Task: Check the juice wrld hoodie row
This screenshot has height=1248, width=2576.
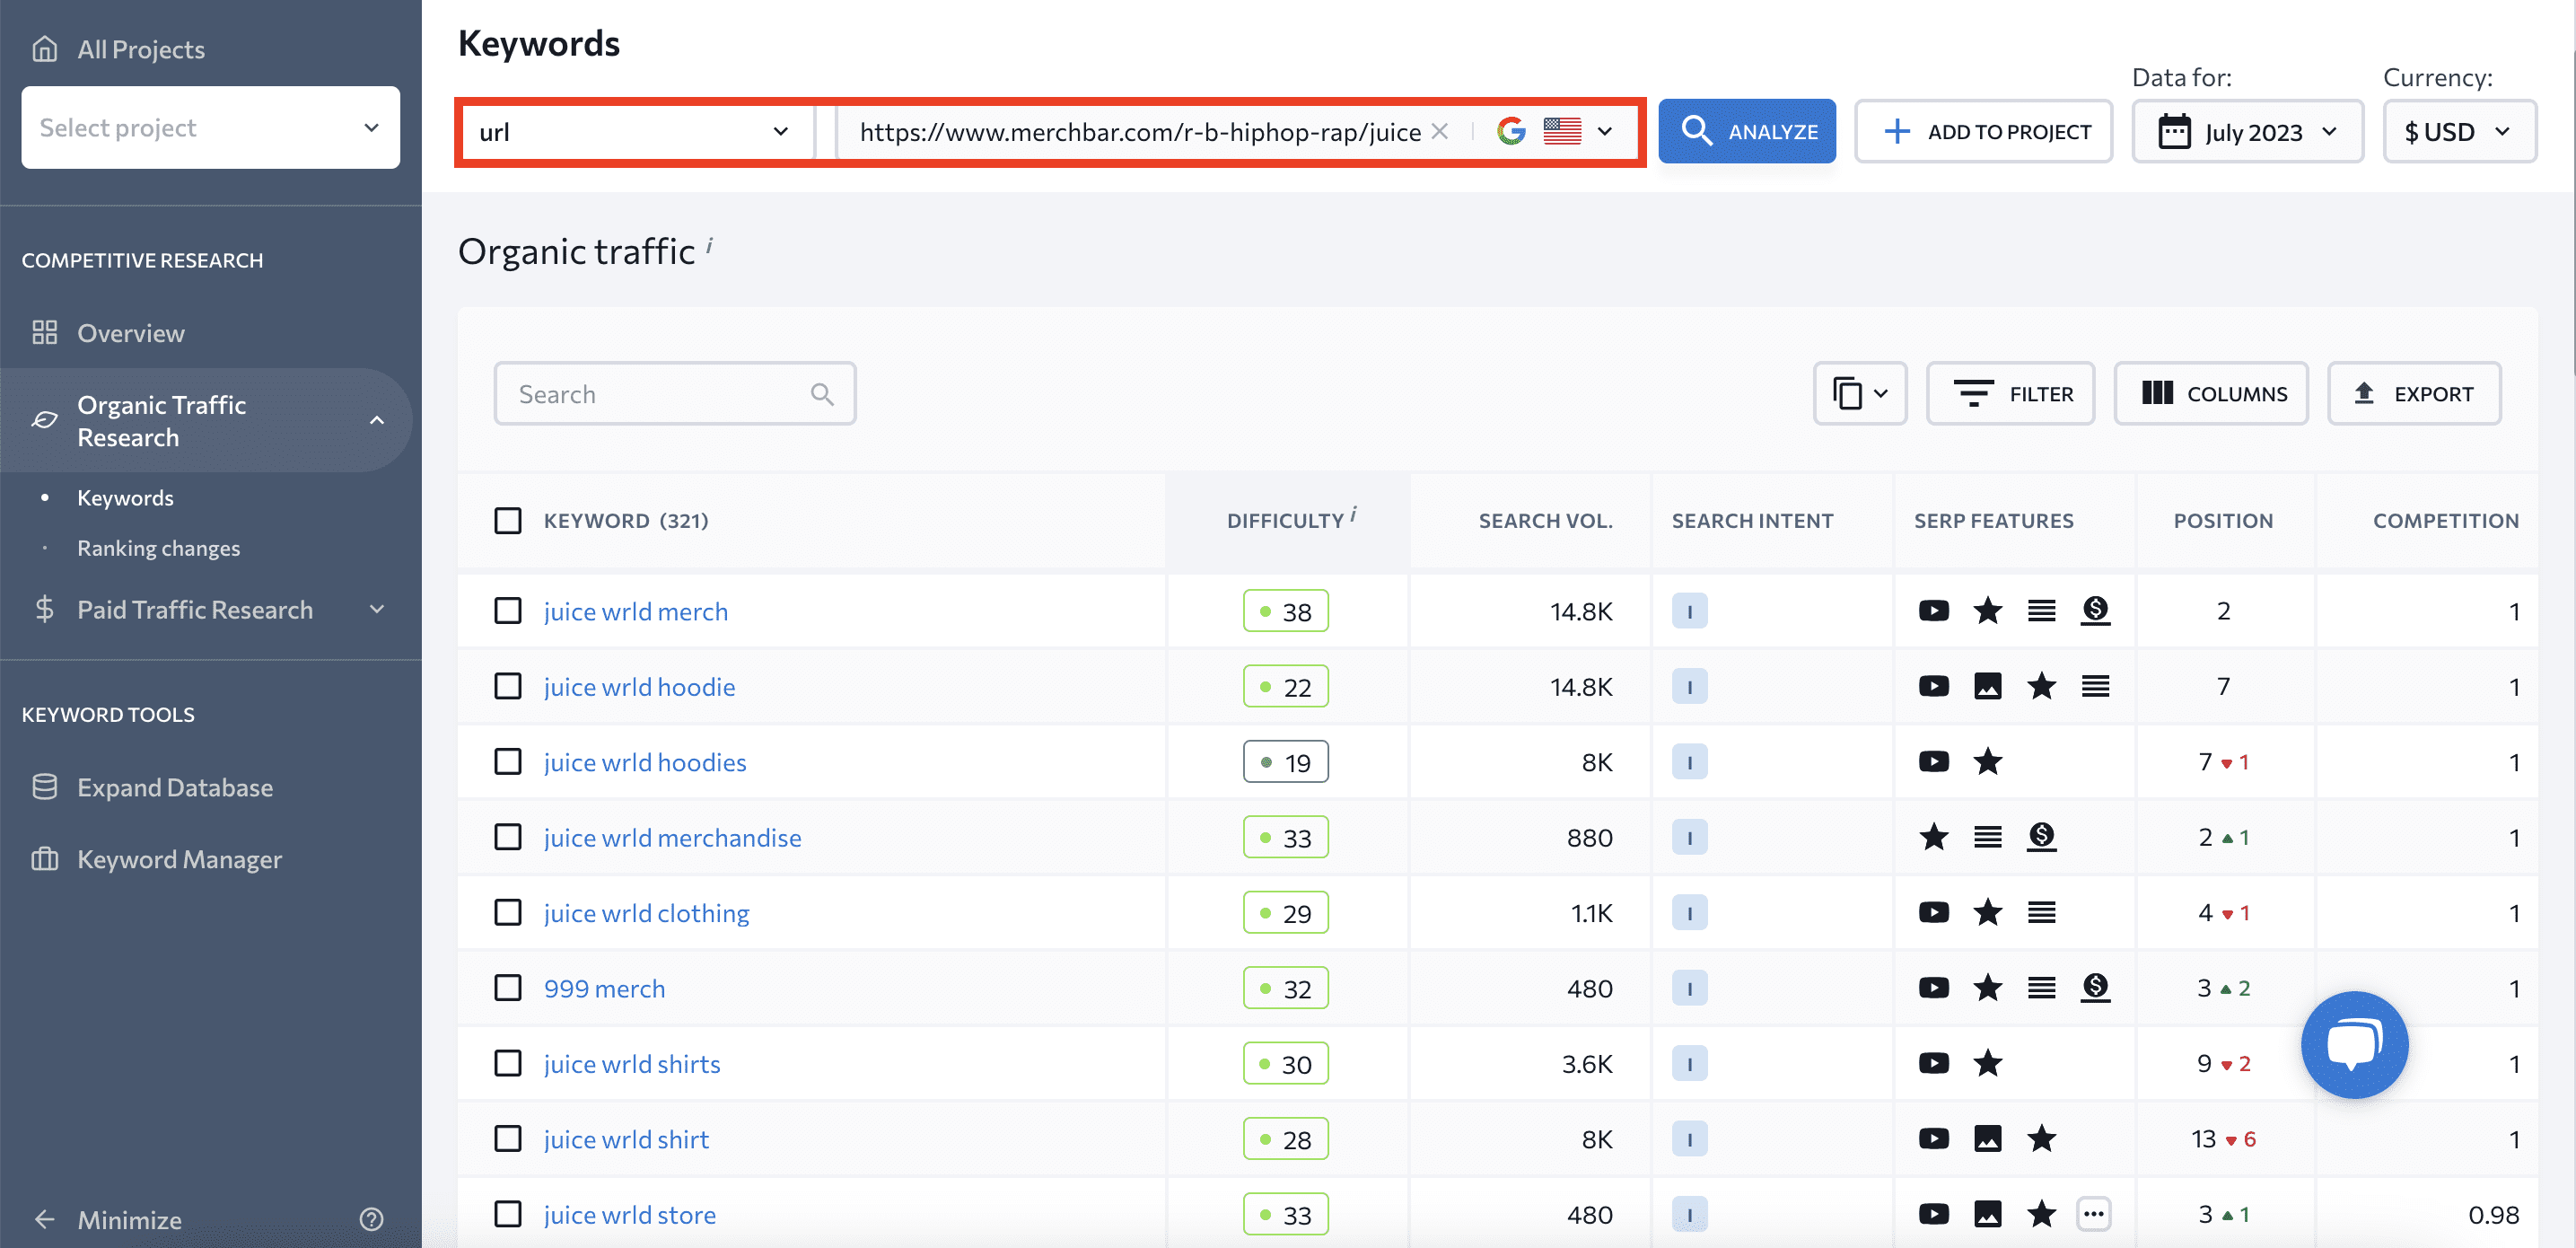Action: tap(508, 686)
